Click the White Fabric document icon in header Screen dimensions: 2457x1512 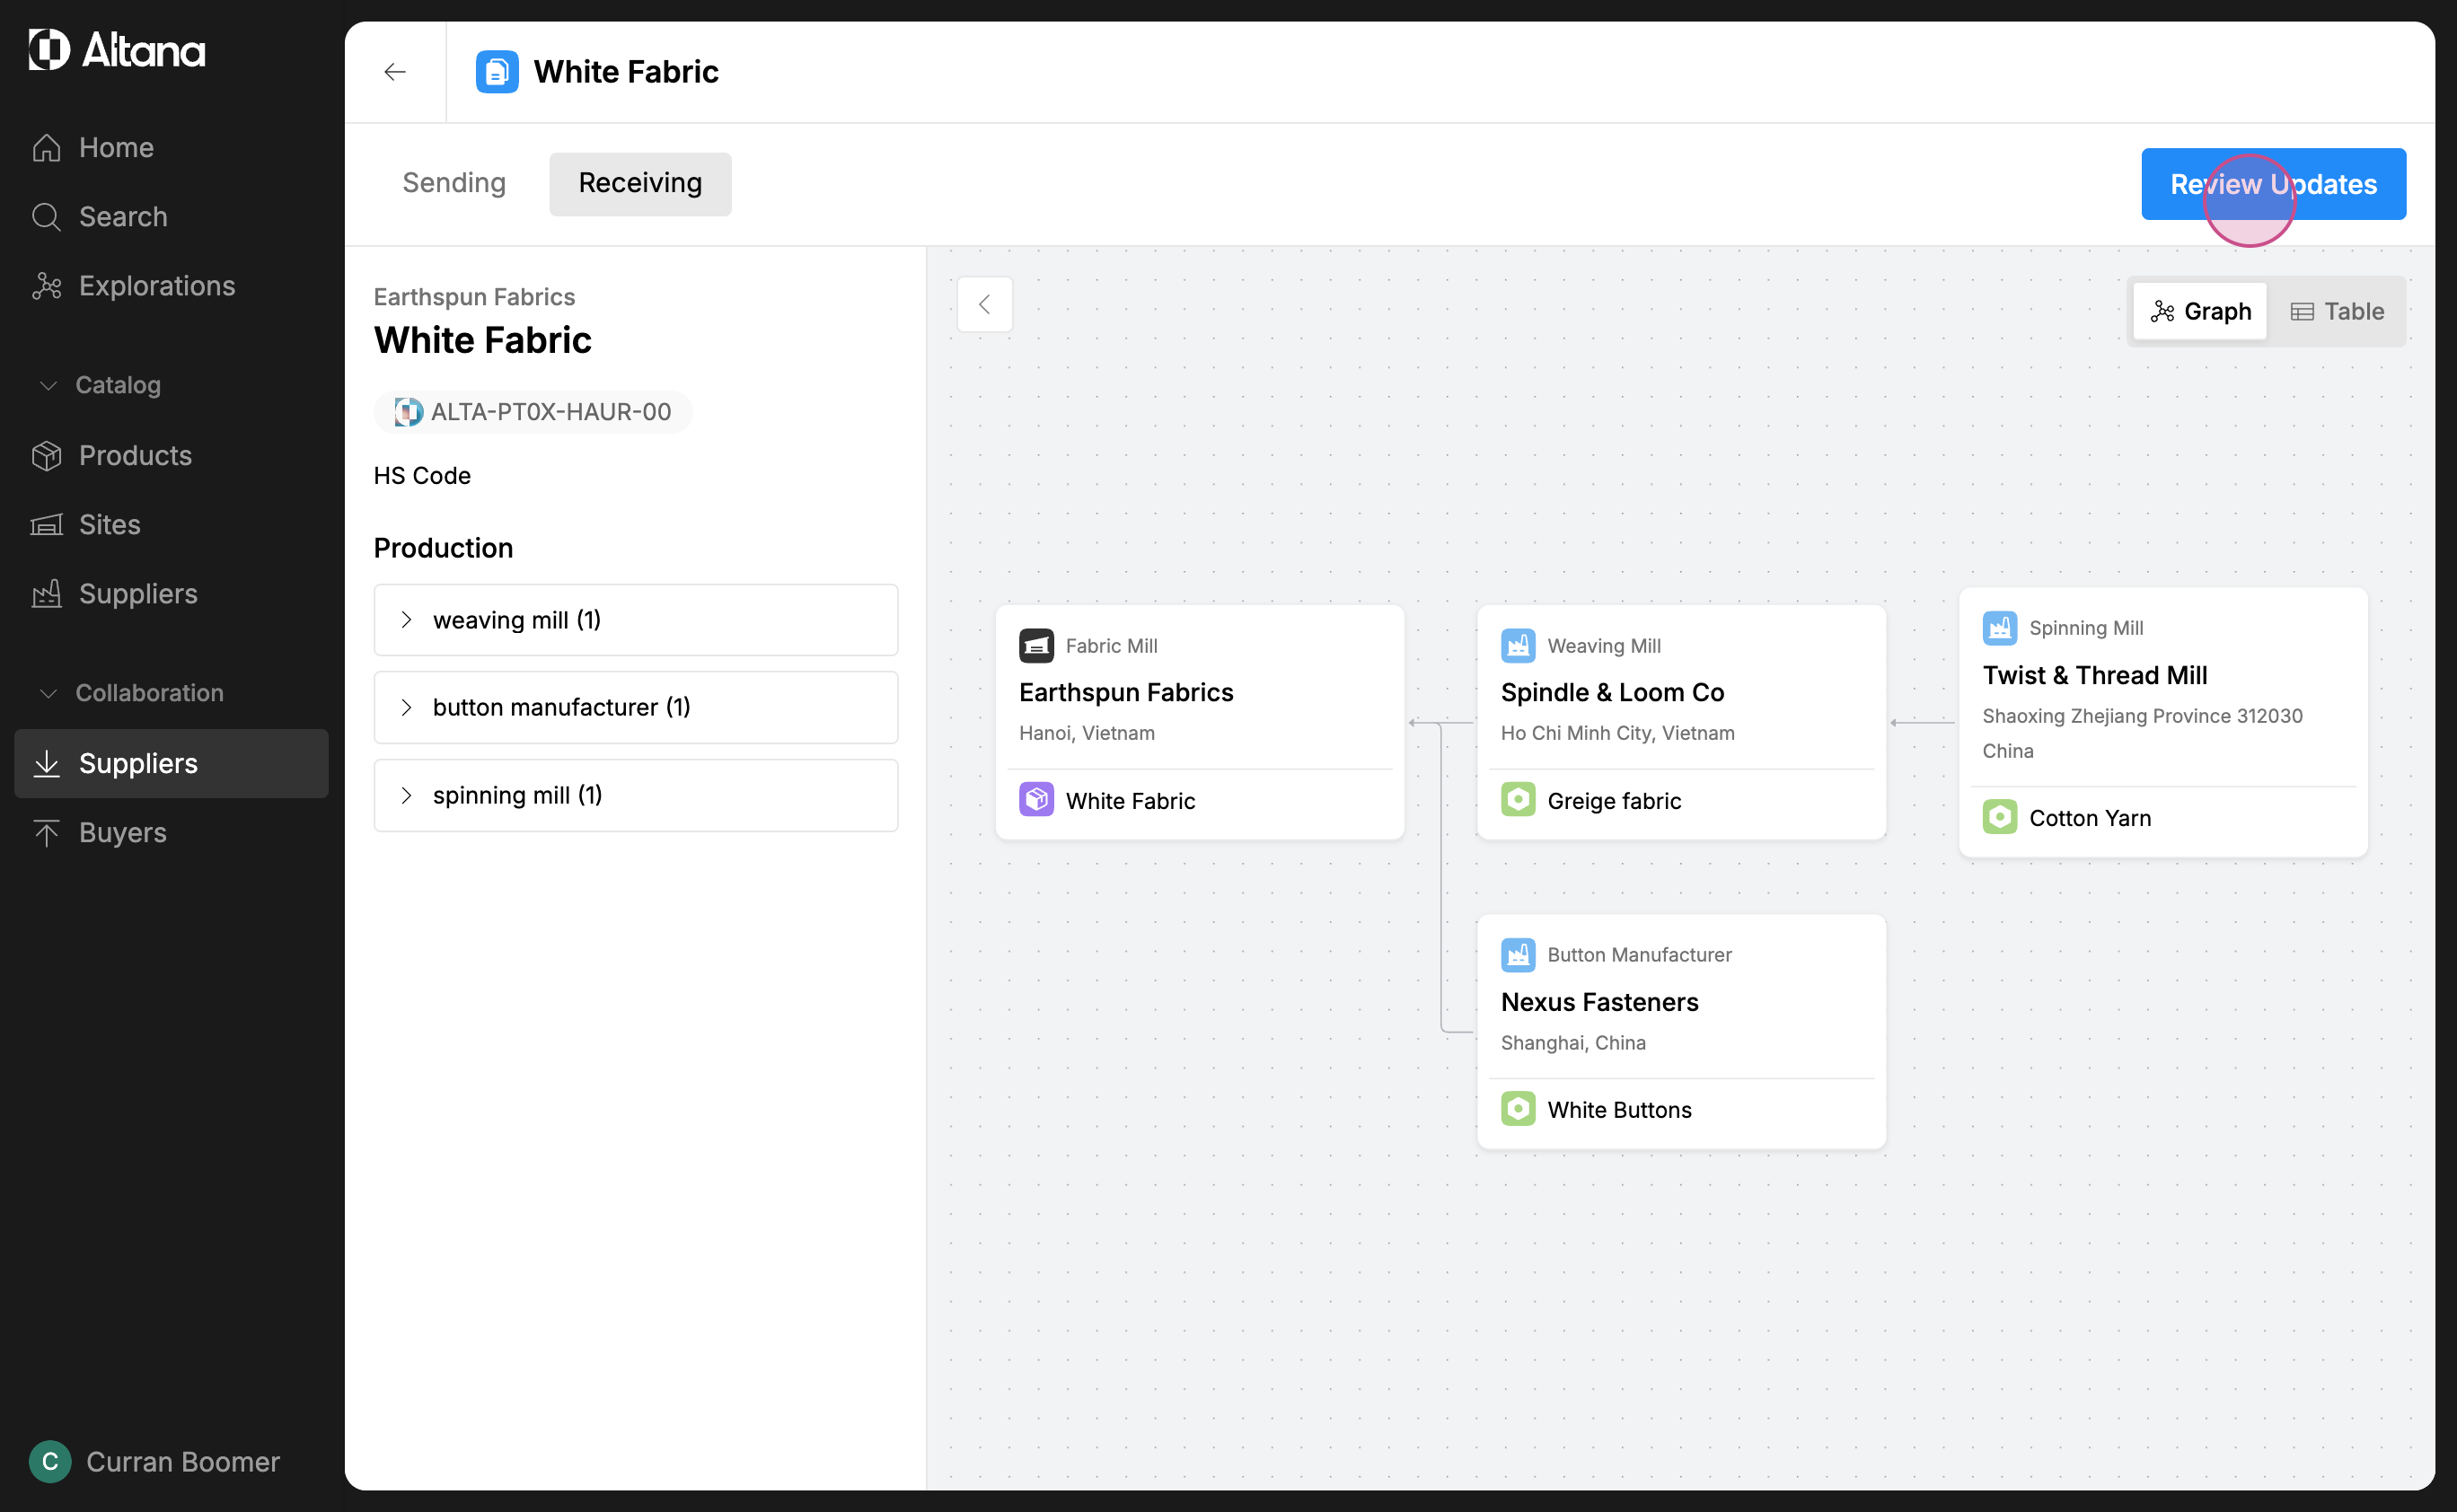tap(497, 72)
